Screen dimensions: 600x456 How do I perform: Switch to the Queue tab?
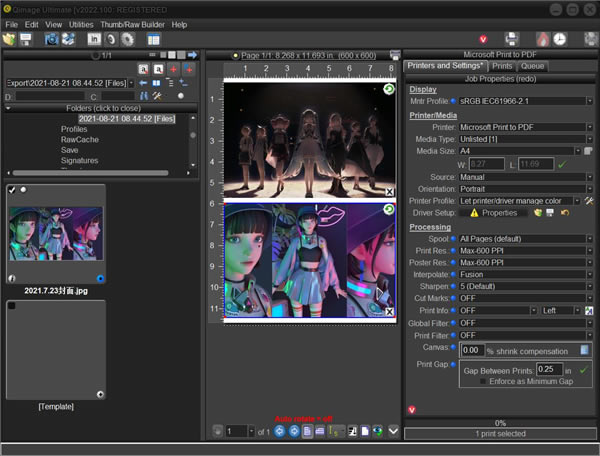tap(532, 66)
